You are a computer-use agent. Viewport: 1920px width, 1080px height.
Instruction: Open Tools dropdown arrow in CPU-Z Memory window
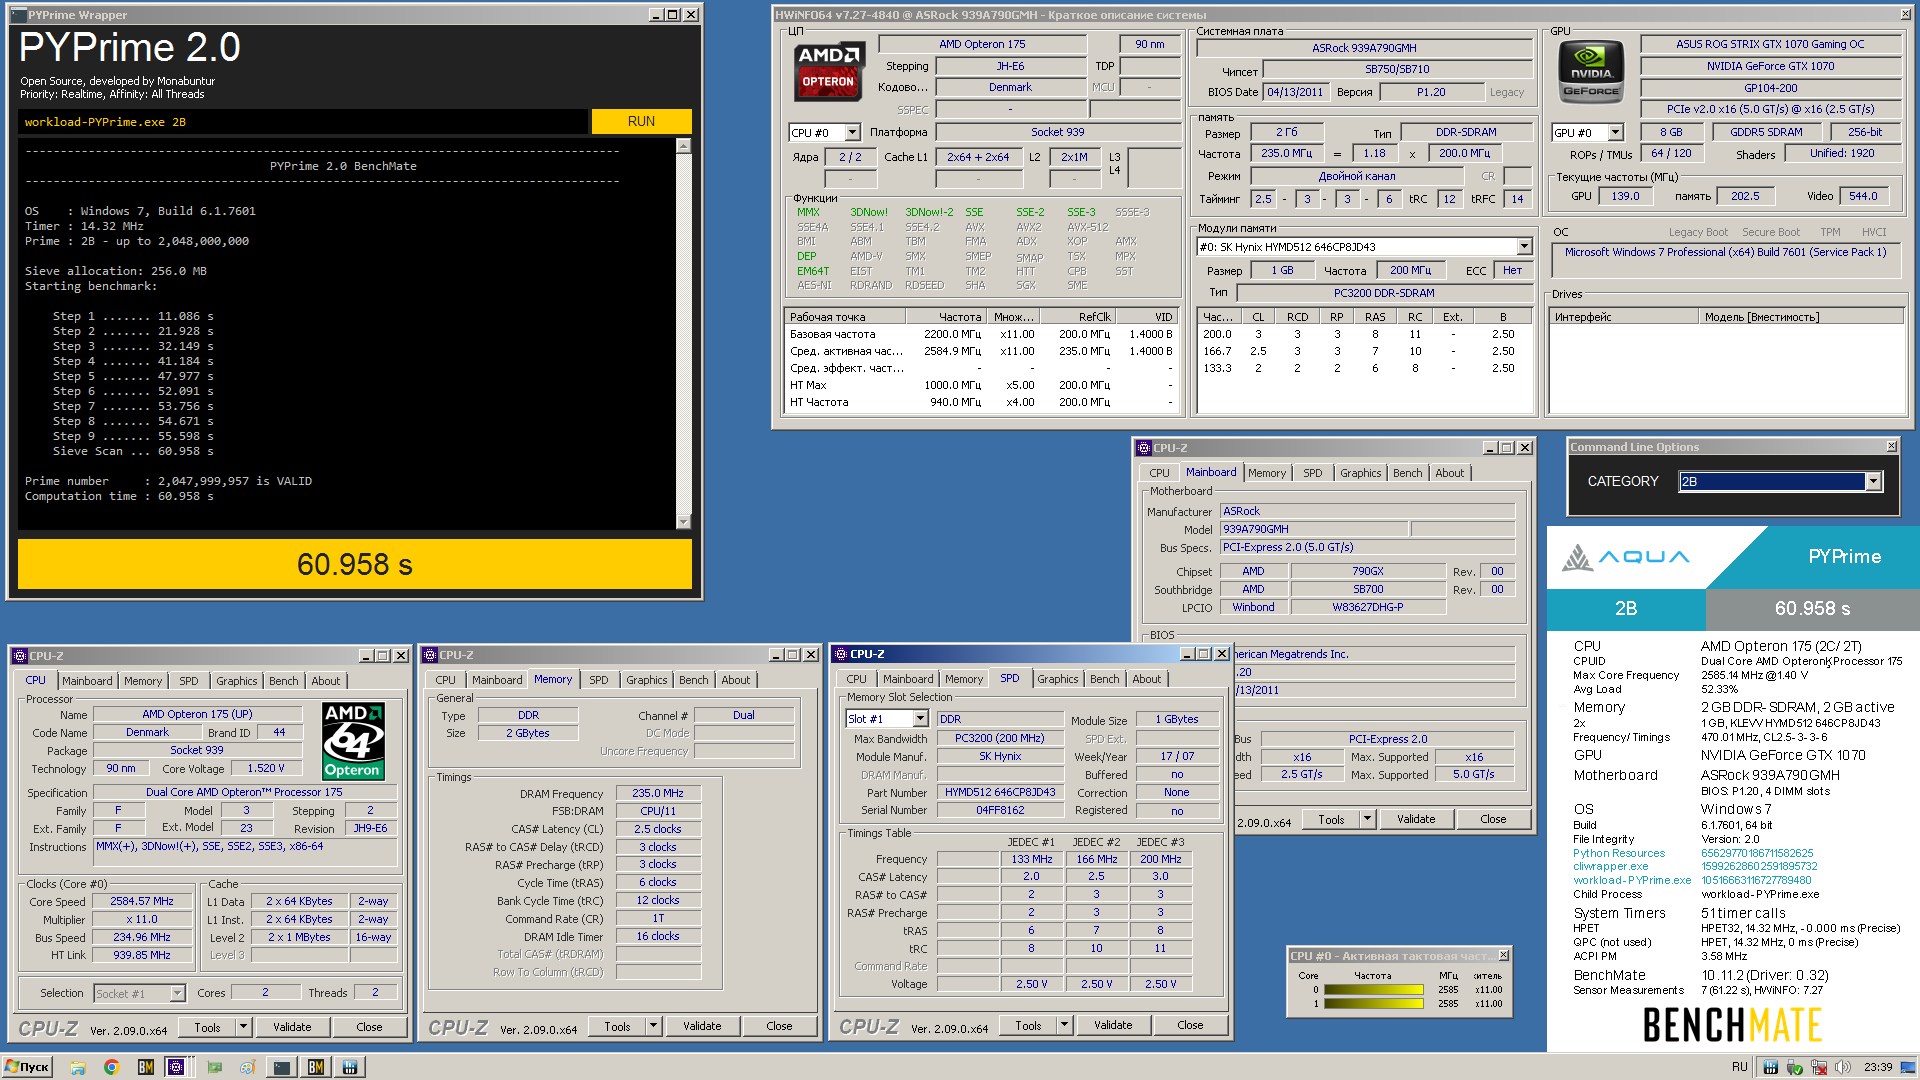pos(653,1026)
